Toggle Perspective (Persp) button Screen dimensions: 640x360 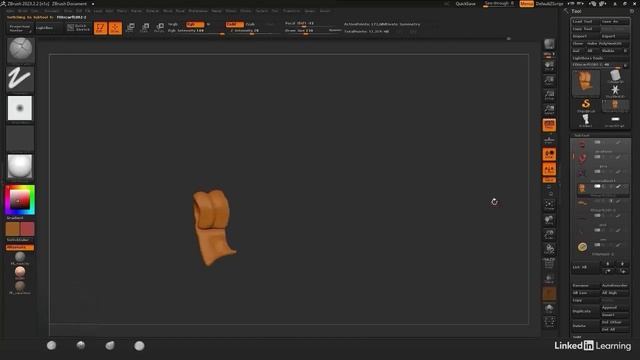pos(549,125)
